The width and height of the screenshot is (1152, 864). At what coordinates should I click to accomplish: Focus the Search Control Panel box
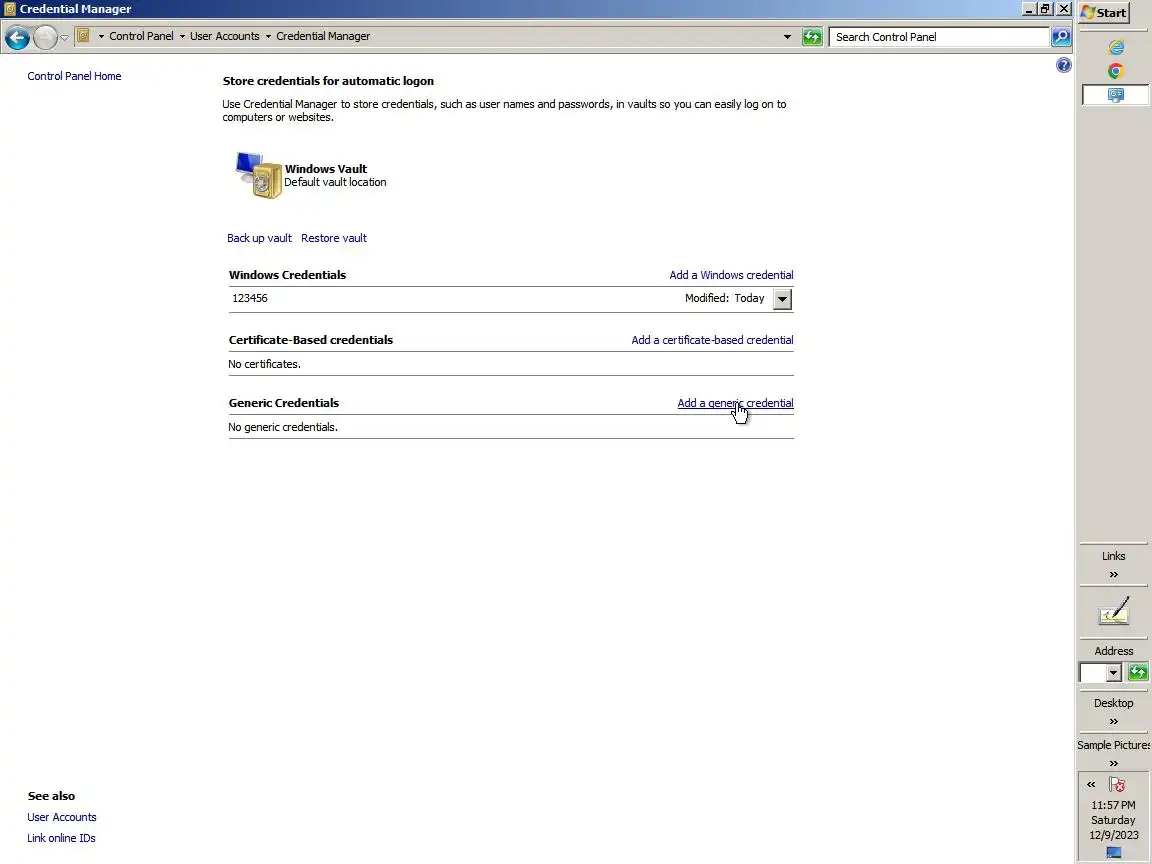pos(938,37)
